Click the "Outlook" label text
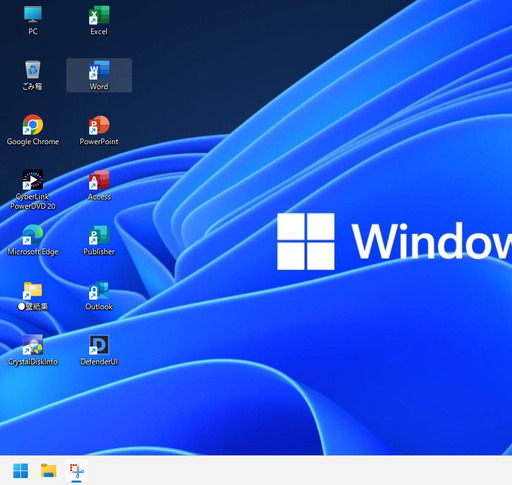The width and height of the screenshot is (512, 485). click(x=99, y=306)
